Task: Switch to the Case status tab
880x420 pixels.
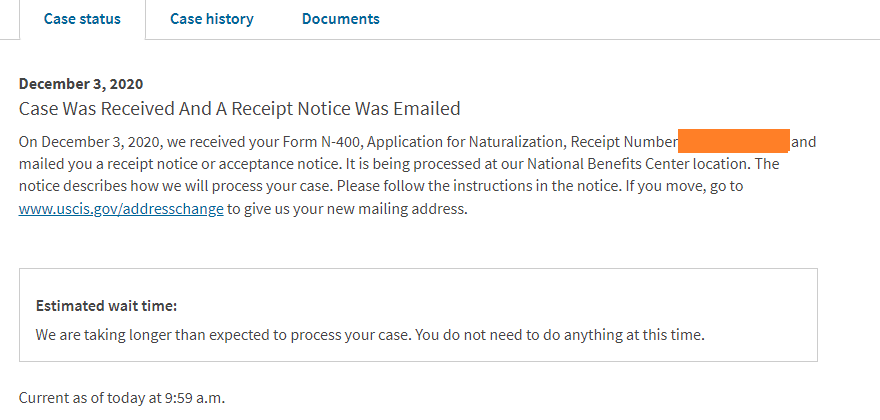Action: [82, 19]
